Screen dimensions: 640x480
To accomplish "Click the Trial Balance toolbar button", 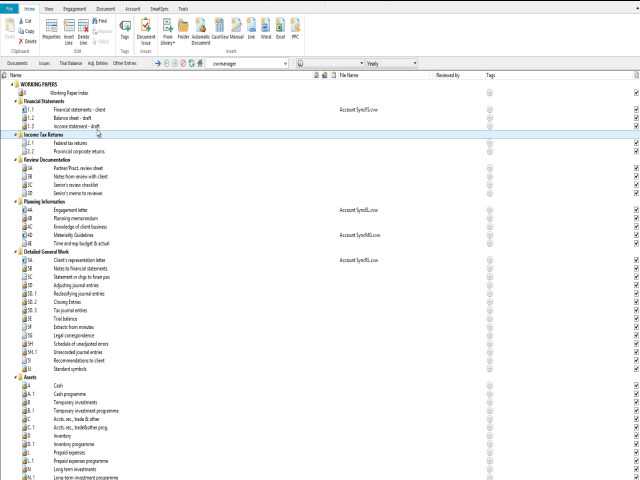I will point(71,63).
